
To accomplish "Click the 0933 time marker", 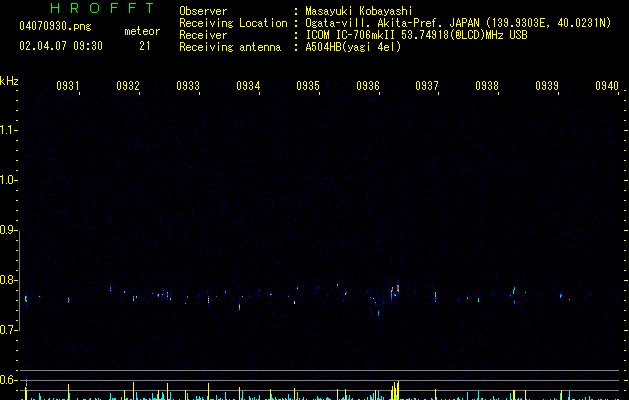I will (x=188, y=85).
